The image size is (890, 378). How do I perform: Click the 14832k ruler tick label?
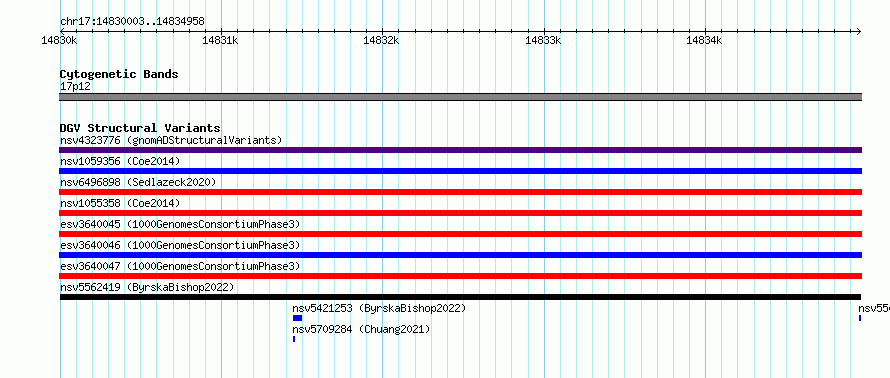tap(381, 40)
